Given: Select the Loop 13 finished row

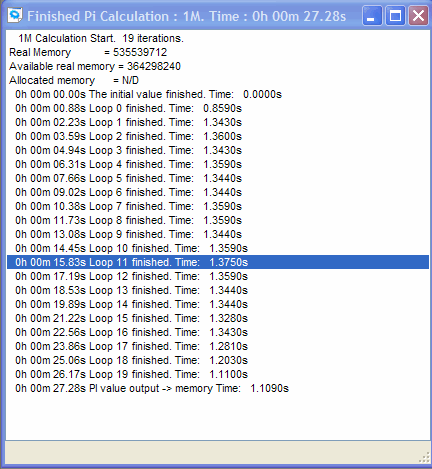Looking at the screenshot, I should coord(218,290).
